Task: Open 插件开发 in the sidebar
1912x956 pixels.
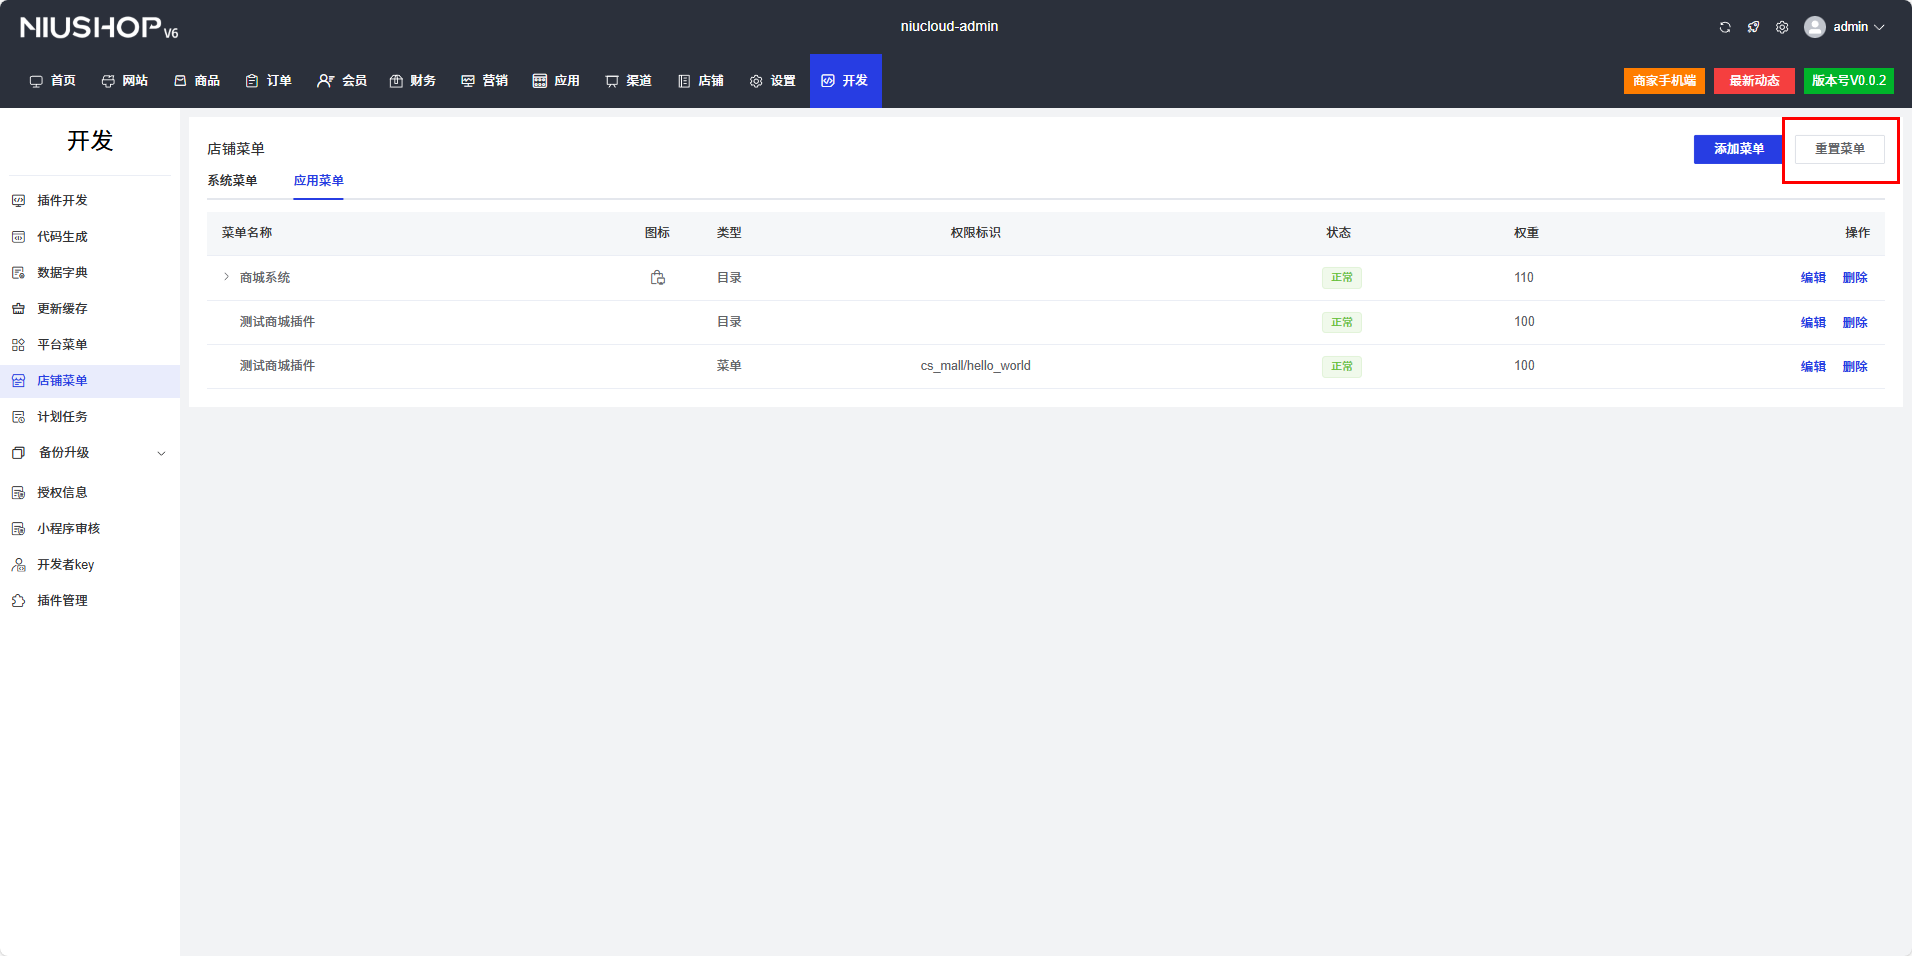Action: pos(62,201)
